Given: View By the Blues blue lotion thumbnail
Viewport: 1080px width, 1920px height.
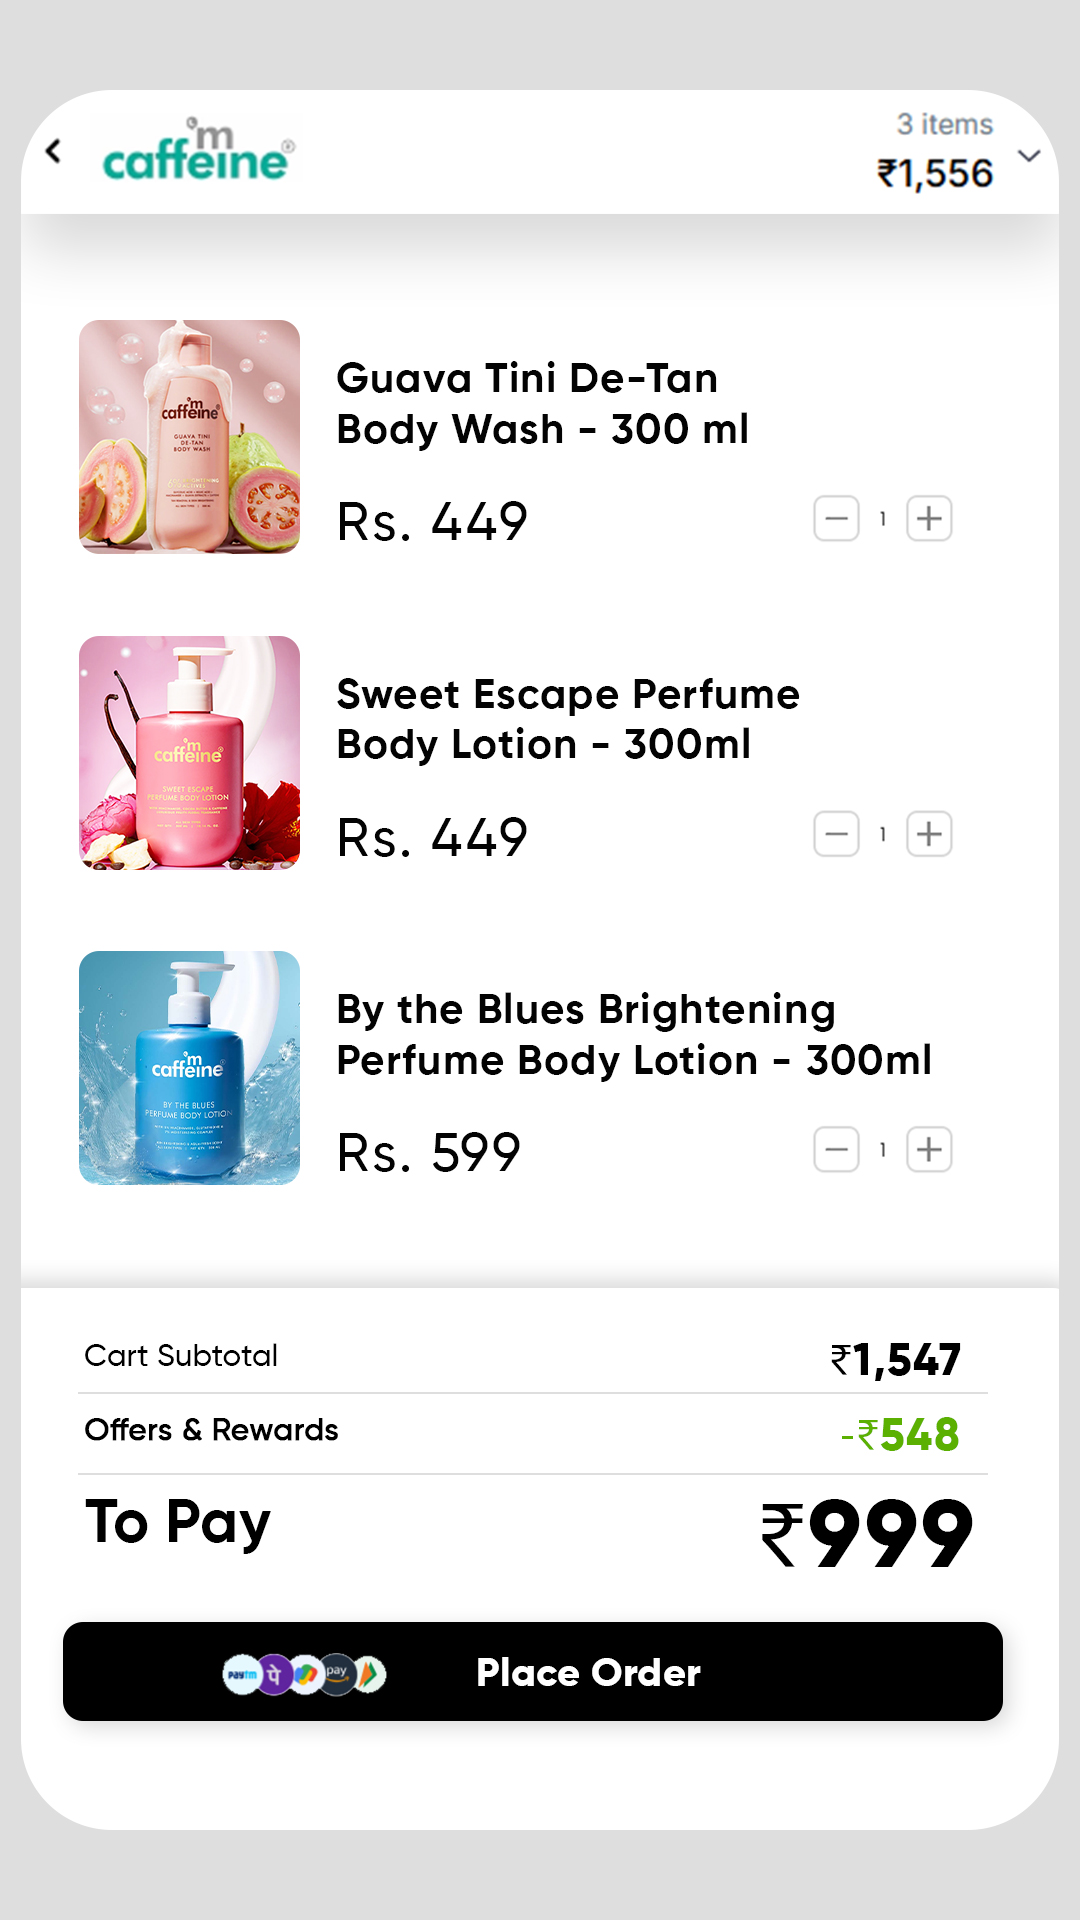Looking at the screenshot, I should click(x=189, y=1068).
